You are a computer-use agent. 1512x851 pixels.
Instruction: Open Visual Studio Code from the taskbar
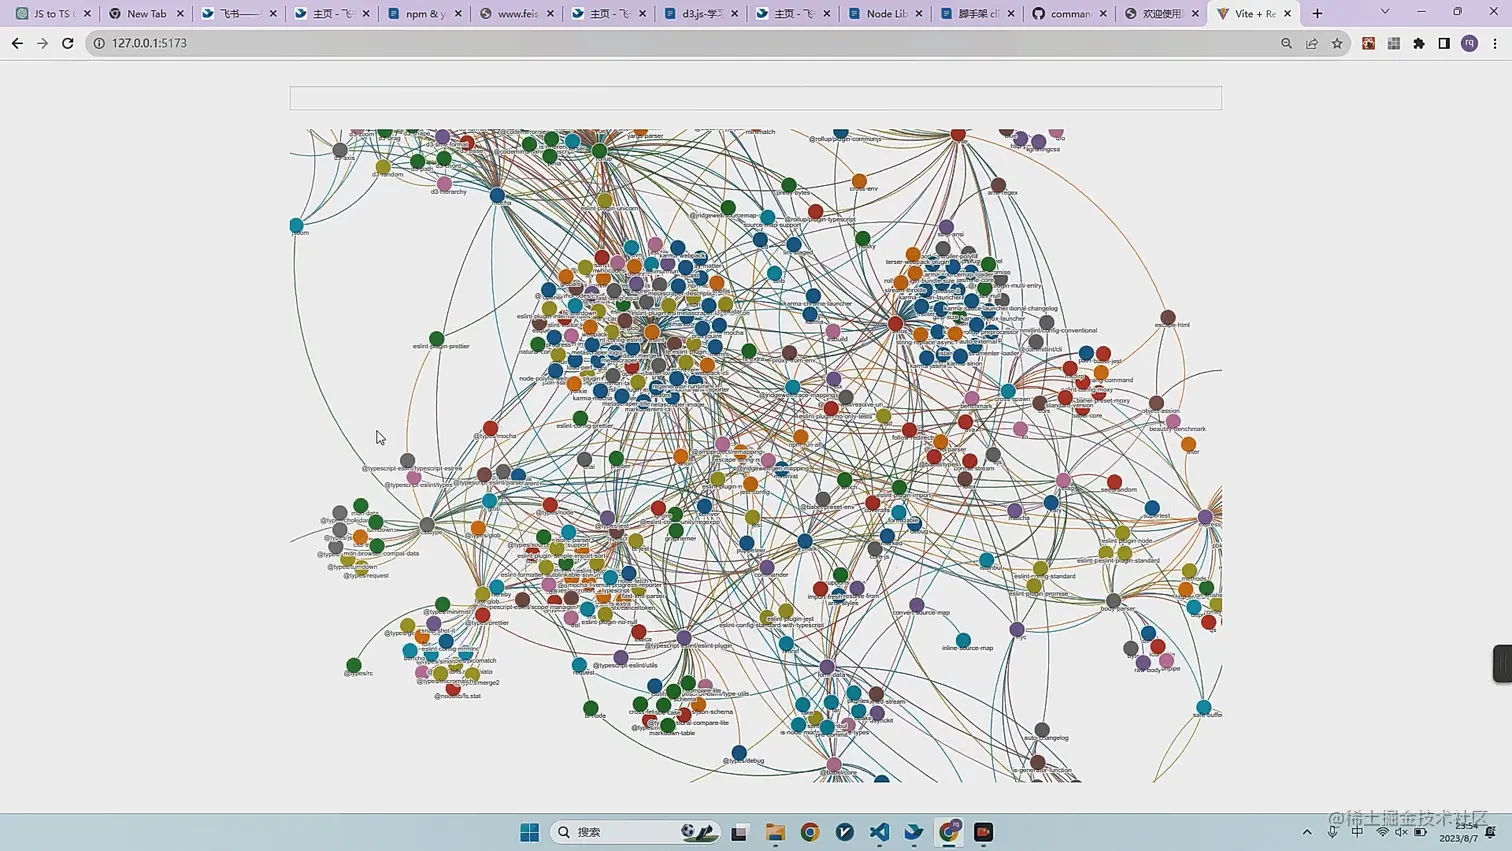pos(879,832)
